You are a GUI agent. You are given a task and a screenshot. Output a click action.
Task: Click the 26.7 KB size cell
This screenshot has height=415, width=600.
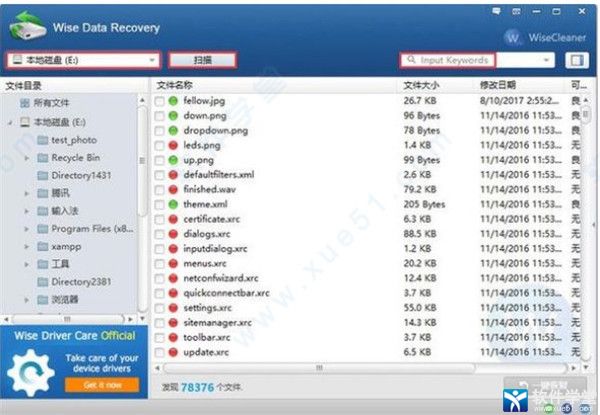pyautogui.click(x=420, y=101)
